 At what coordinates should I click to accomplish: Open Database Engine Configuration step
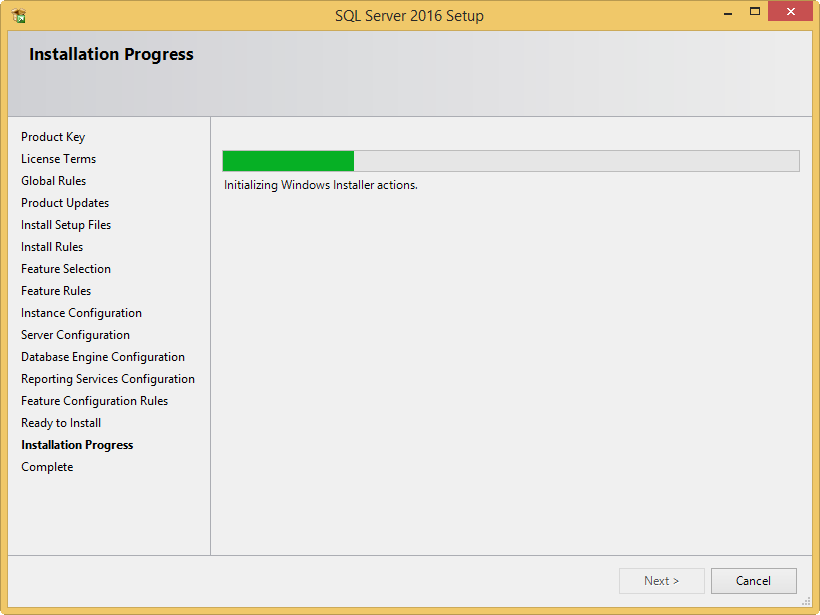(103, 357)
